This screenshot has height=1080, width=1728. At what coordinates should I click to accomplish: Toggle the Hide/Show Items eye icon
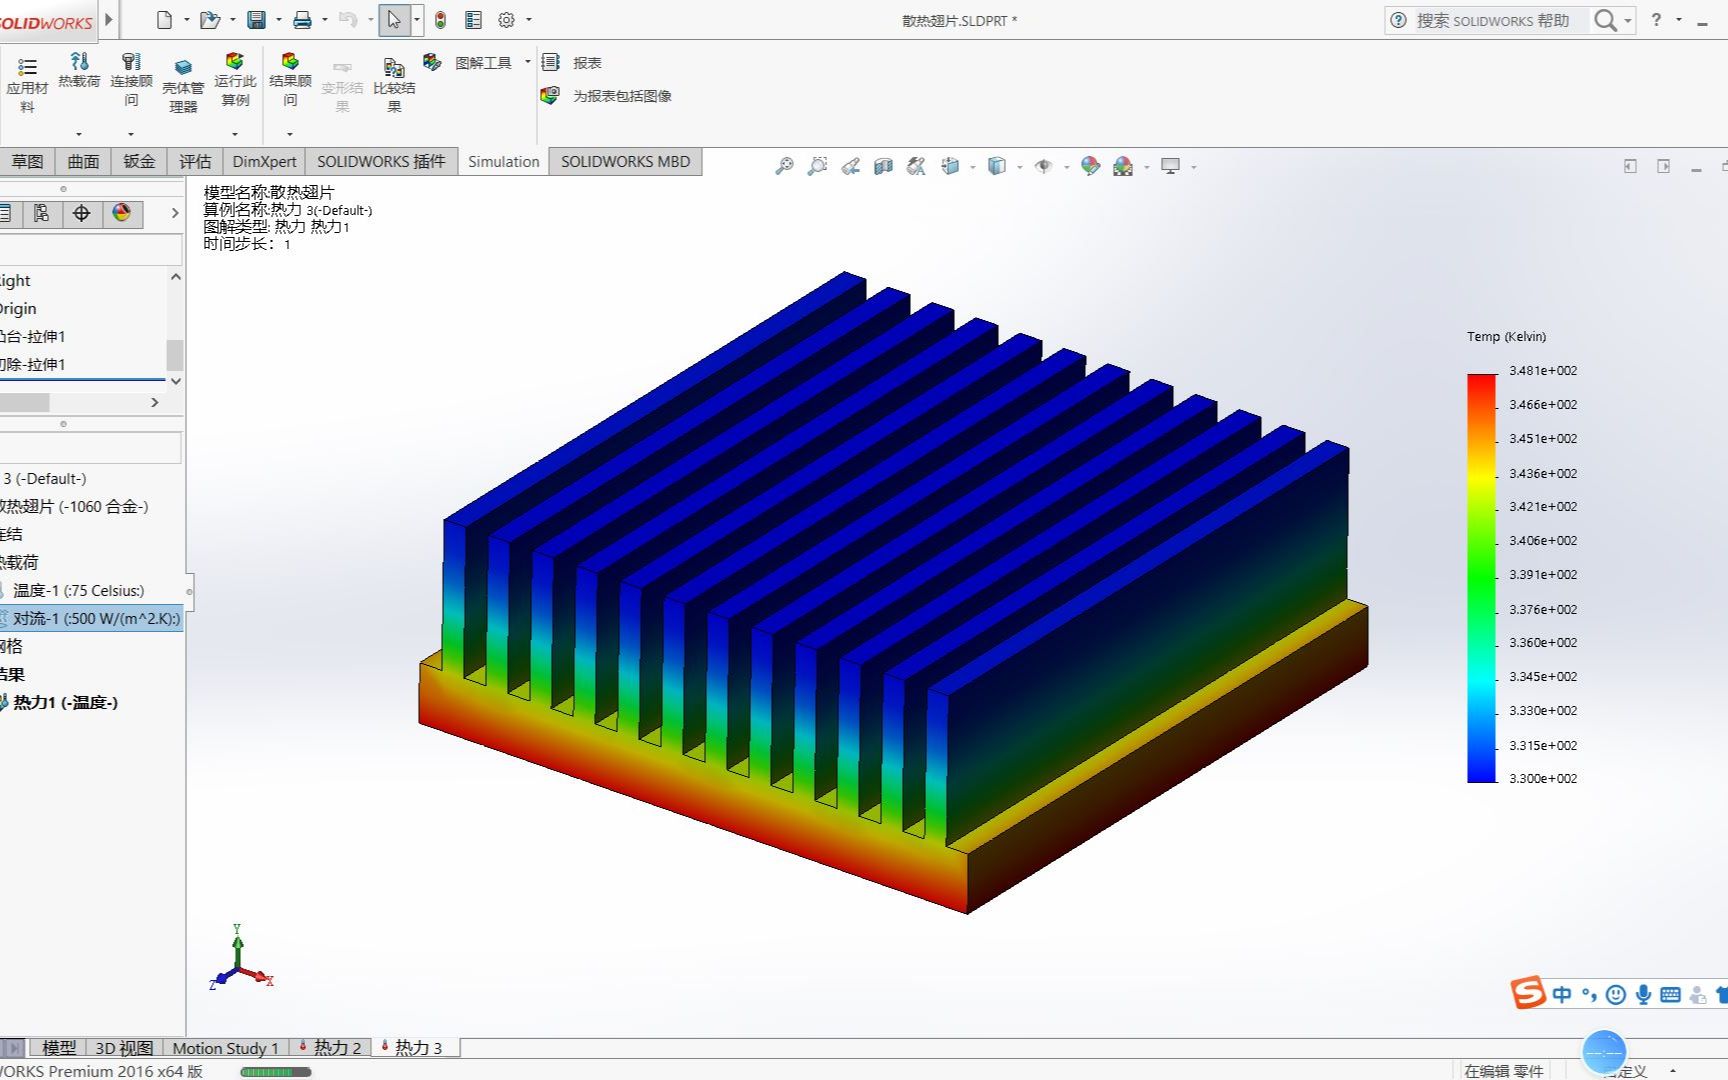pyautogui.click(x=1043, y=166)
